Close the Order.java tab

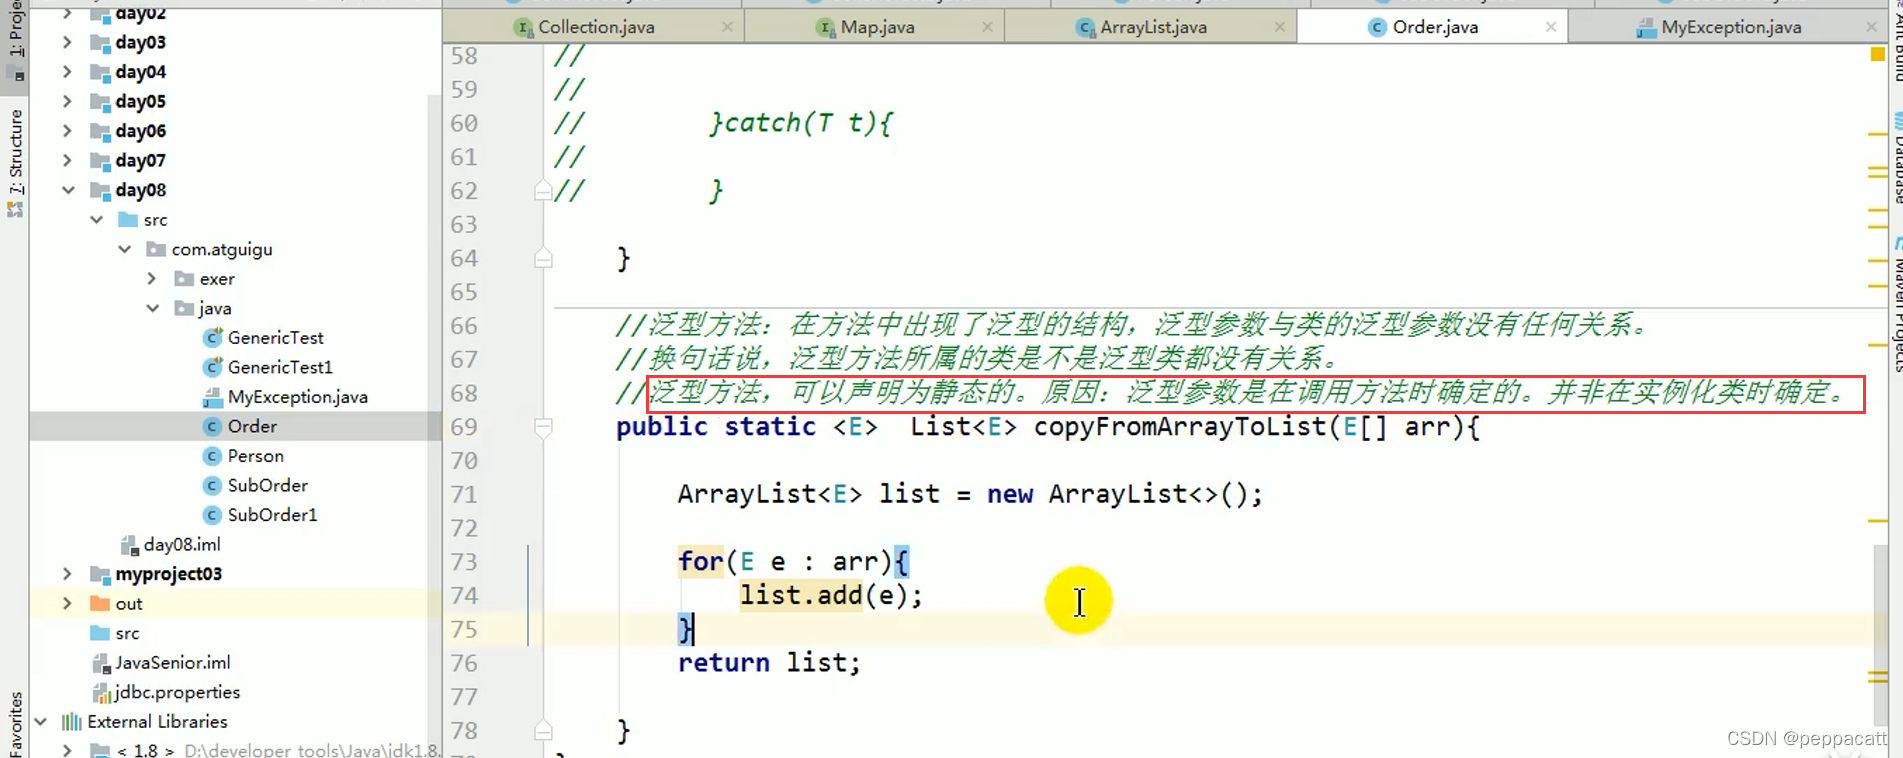(1550, 27)
